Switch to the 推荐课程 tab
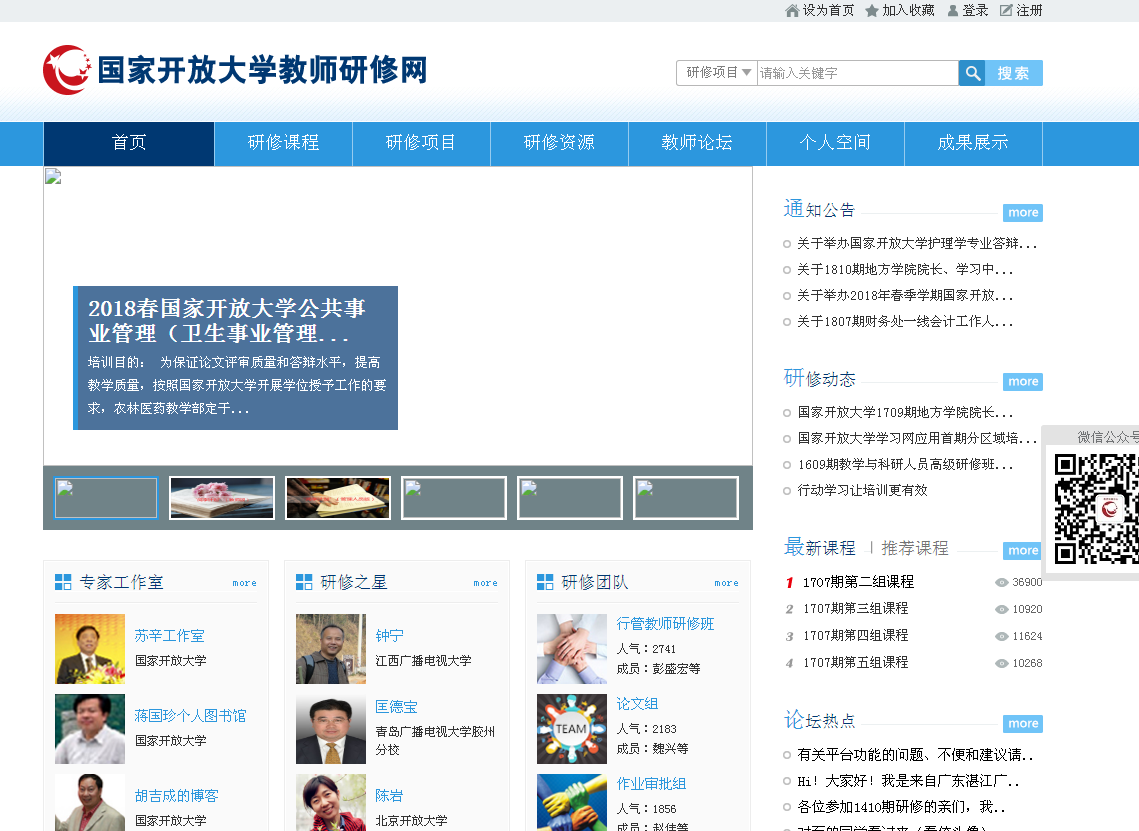1139x831 pixels. pos(914,548)
